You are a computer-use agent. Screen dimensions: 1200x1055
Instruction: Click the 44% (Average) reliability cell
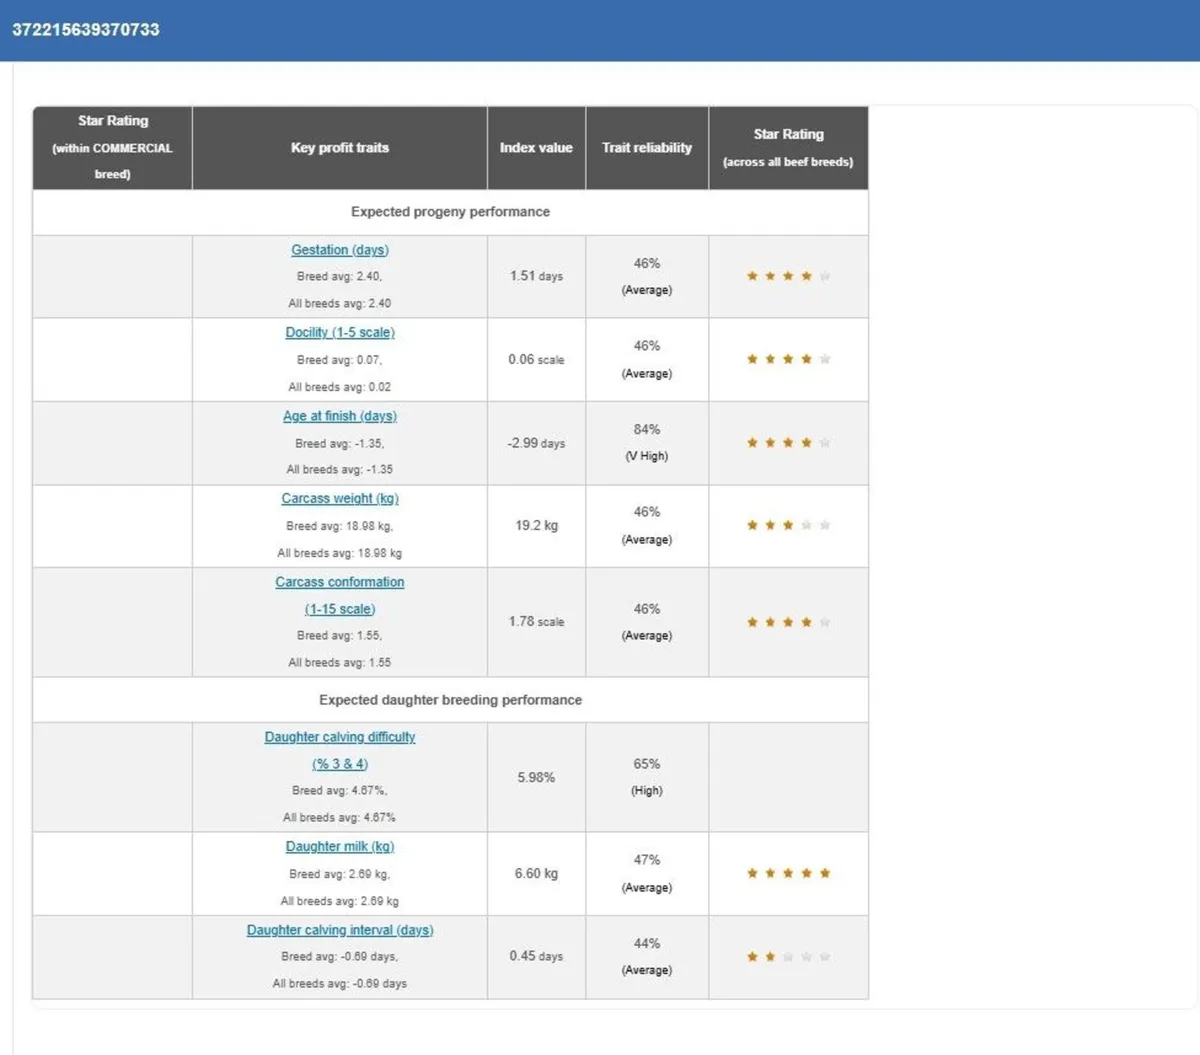(x=647, y=956)
